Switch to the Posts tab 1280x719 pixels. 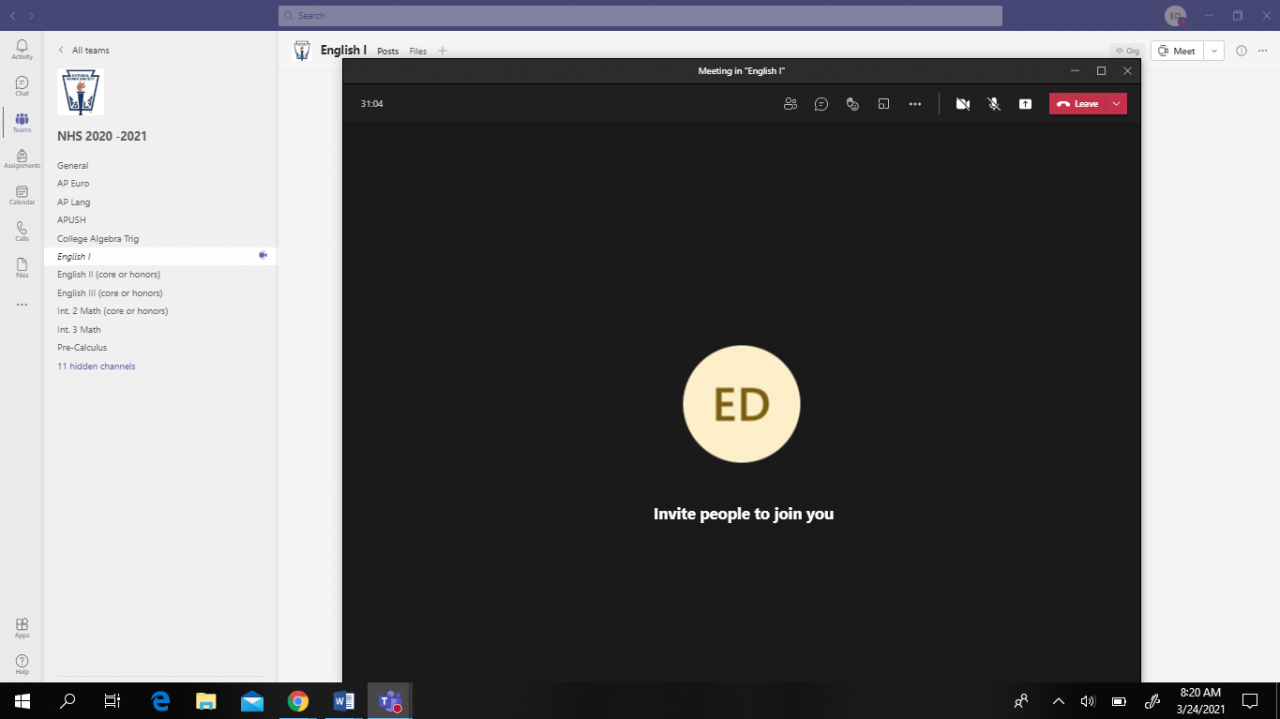[388, 51]
